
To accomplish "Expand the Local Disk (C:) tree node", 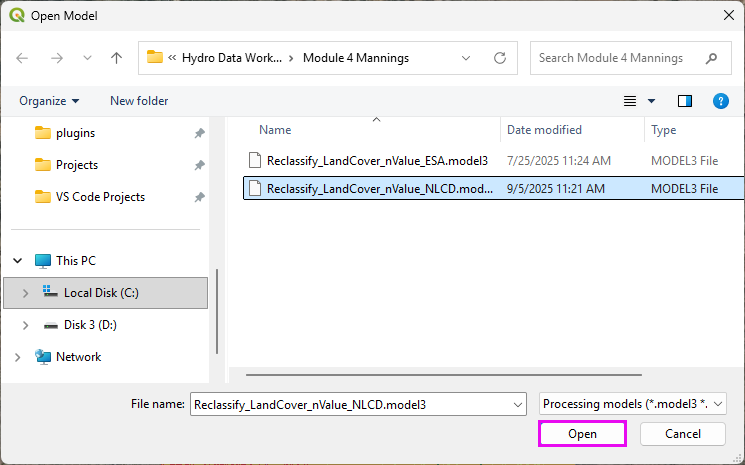I will tap(26, 293).
